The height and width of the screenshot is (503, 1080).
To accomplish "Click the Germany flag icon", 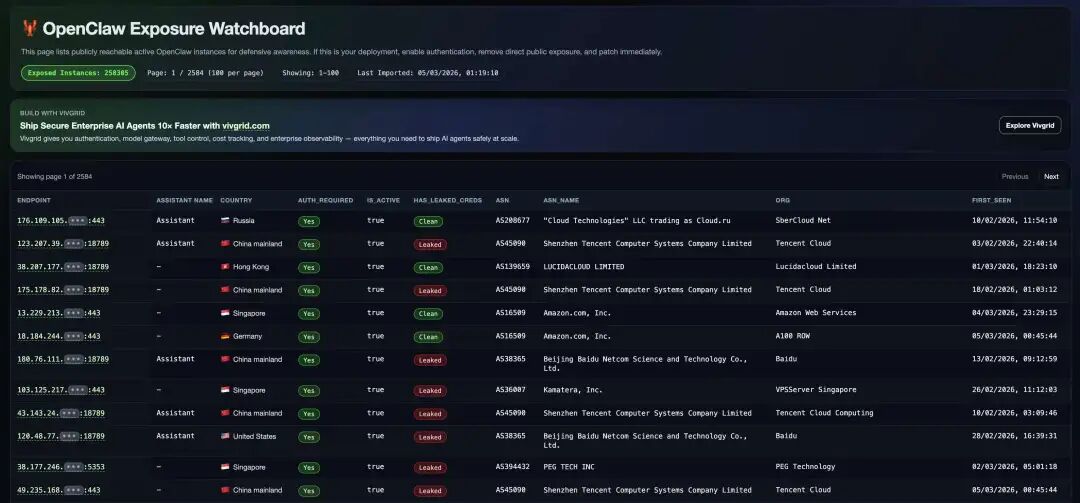I will pos(225,337).
